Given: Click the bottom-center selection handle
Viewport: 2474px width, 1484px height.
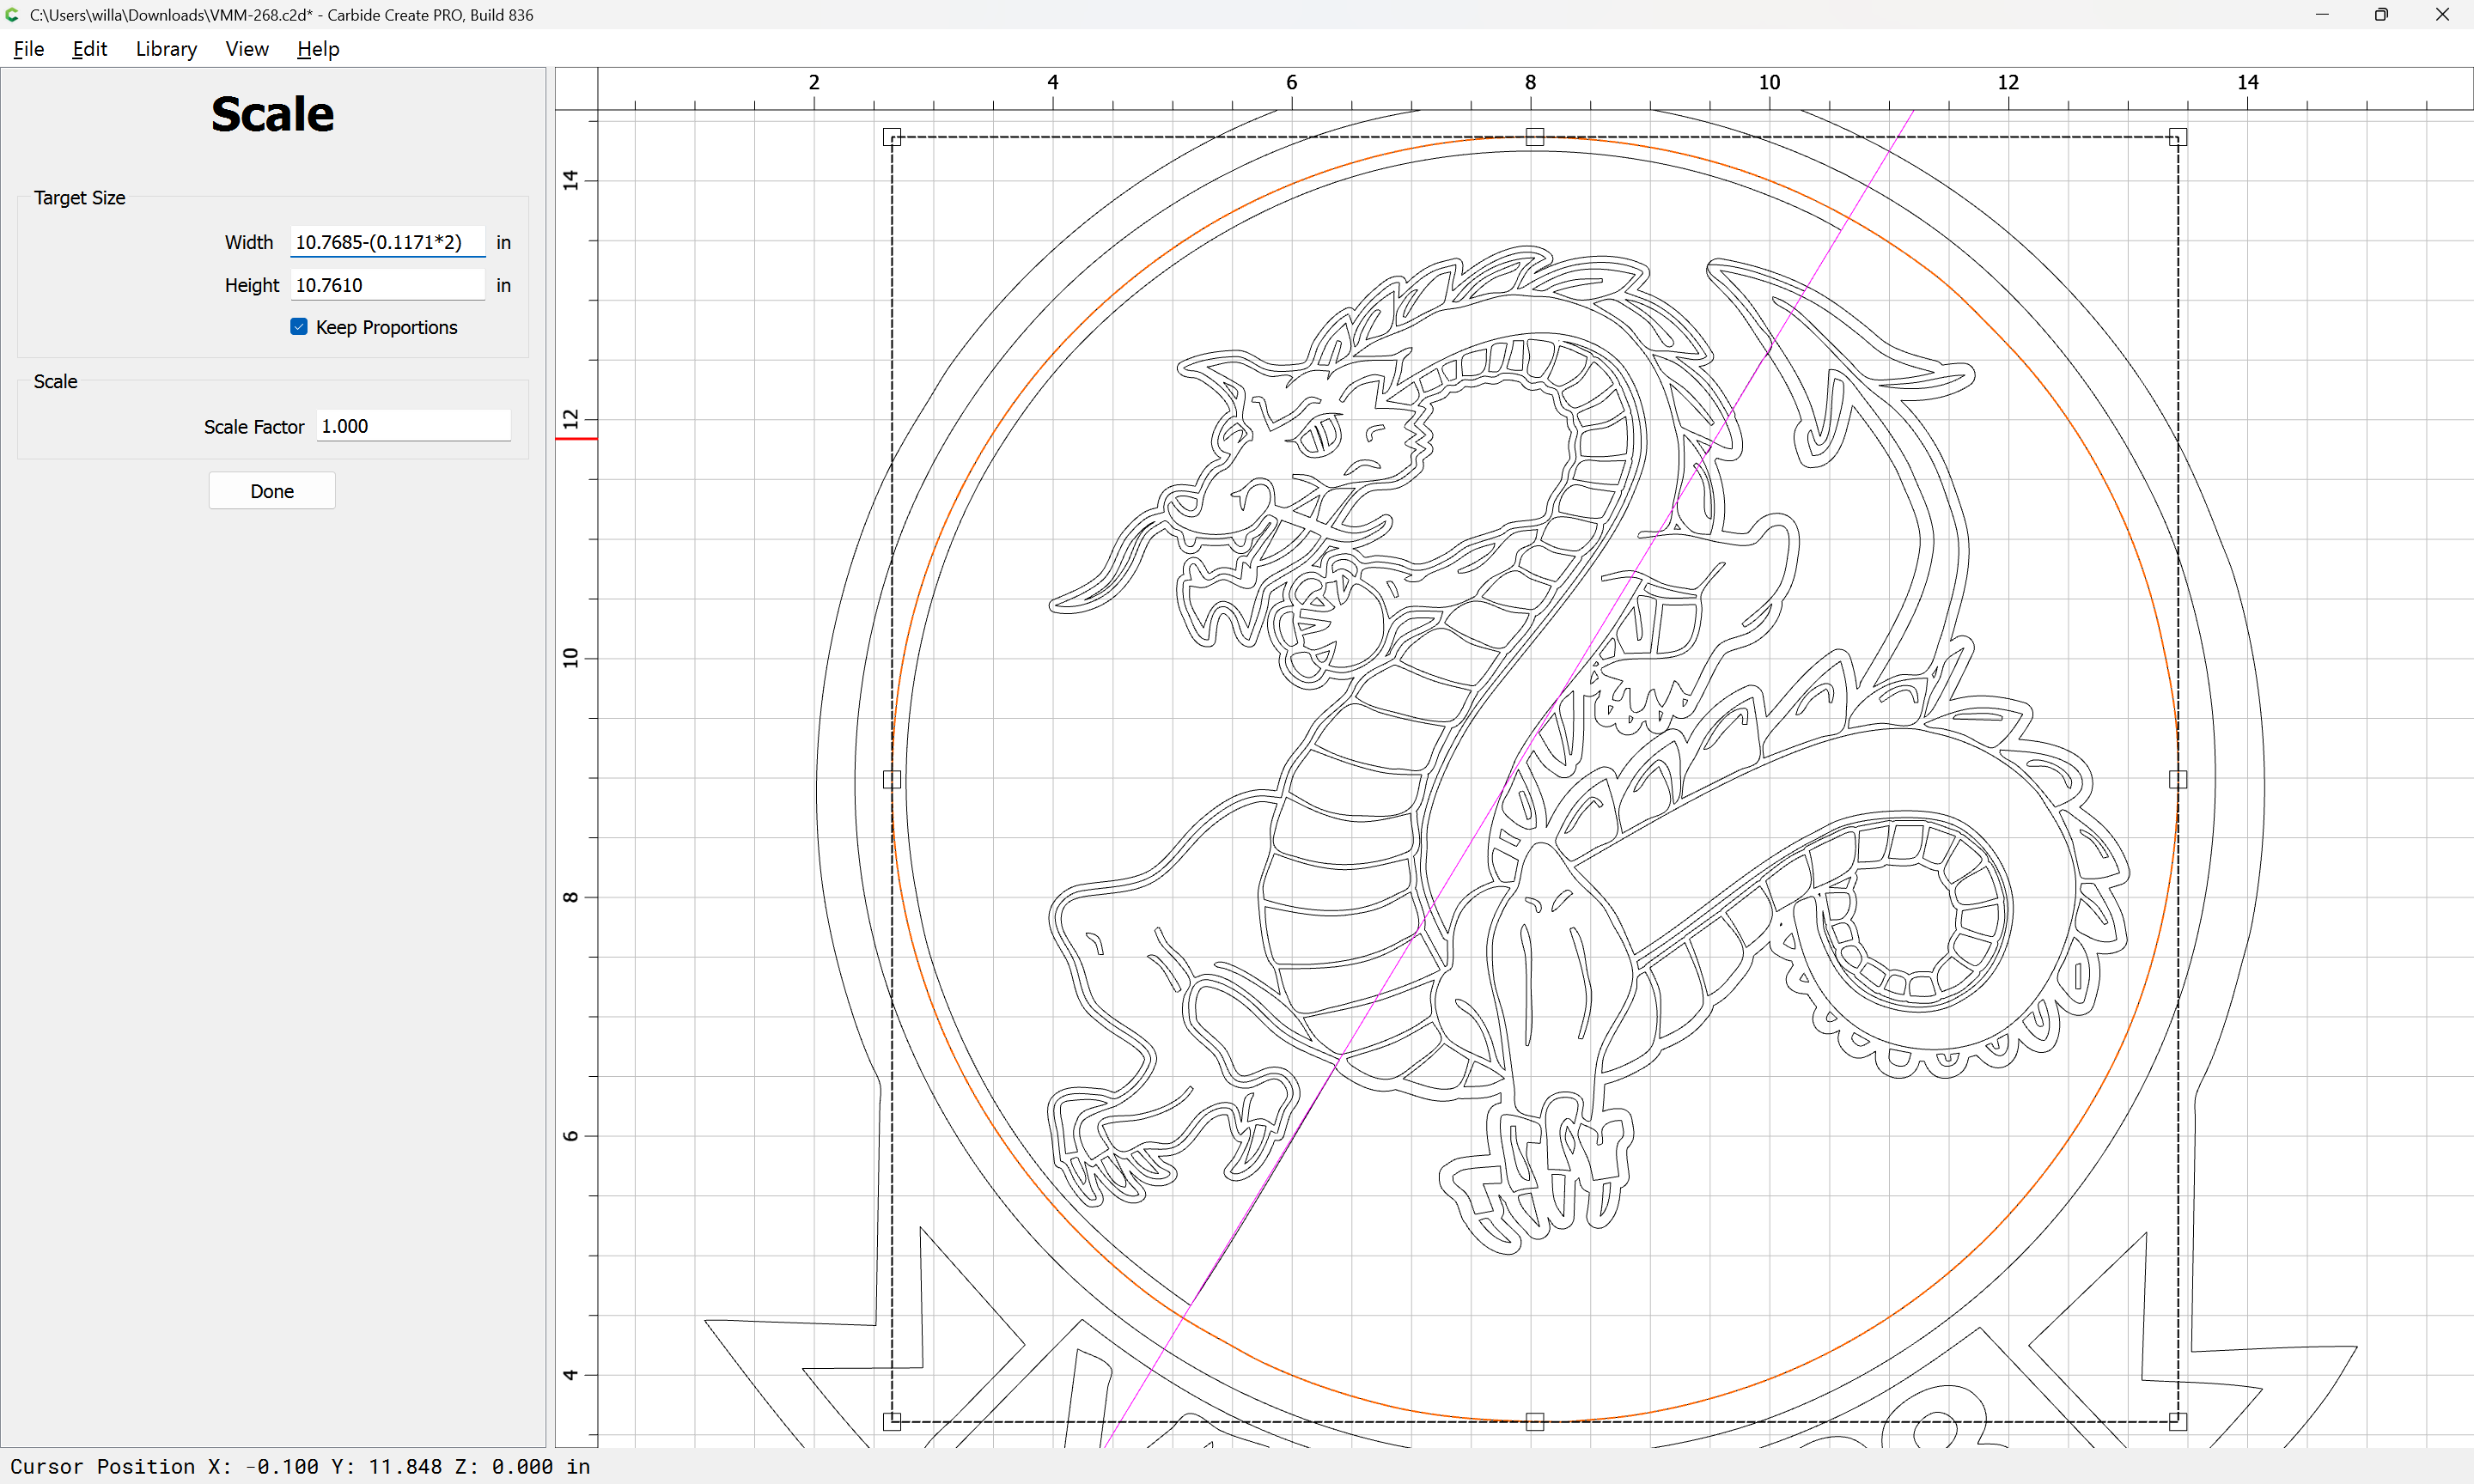Looking at the screenshot, I should pyautogui.click(x=1535, y=1421).
